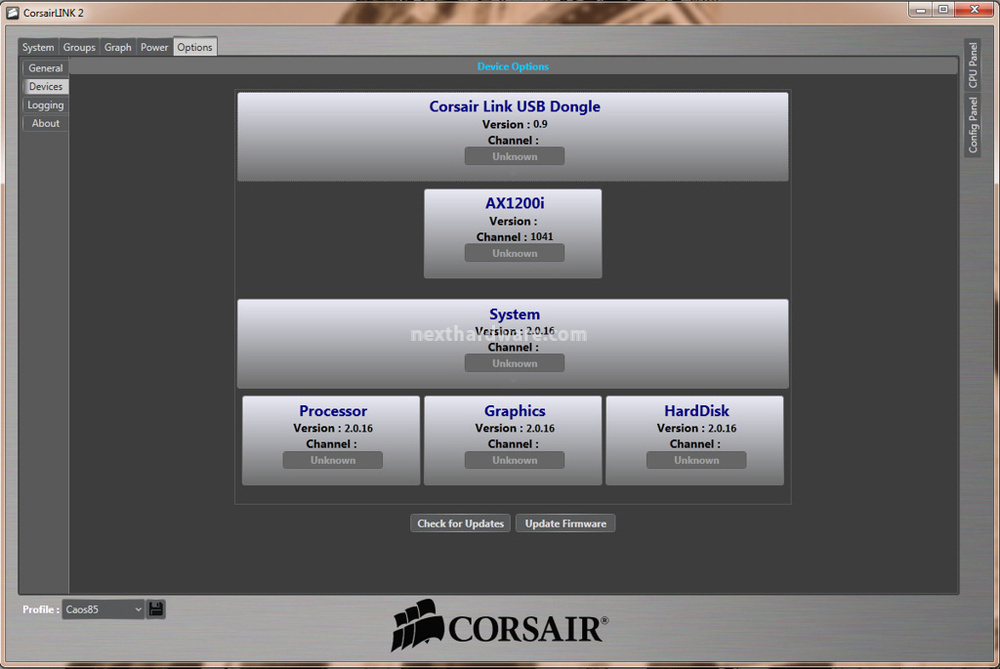This screenshot has width=1000, height=669.
Task: Click the Corsair sails logo
Action: pyautogui.click(x=418, y=625)
